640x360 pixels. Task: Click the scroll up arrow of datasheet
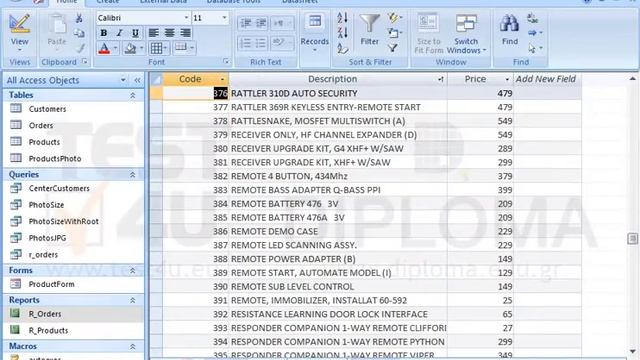click(632, 78)
